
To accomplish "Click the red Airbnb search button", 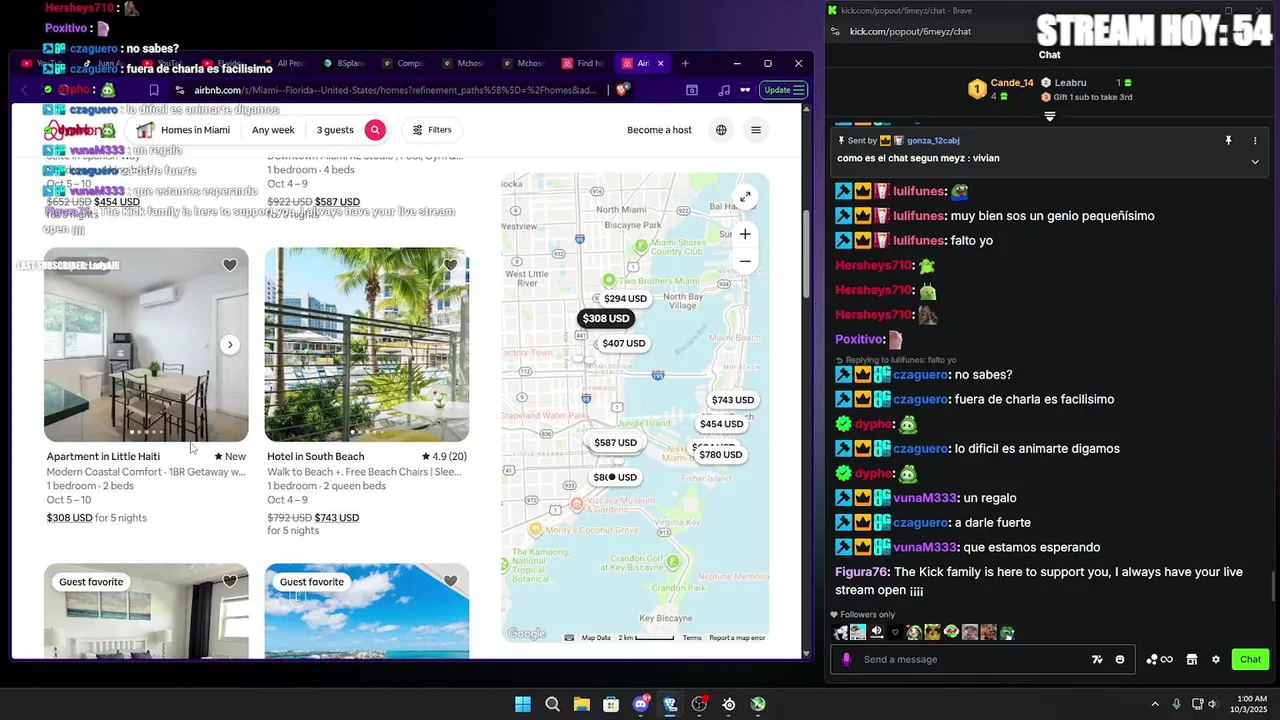I will [375, 130].
